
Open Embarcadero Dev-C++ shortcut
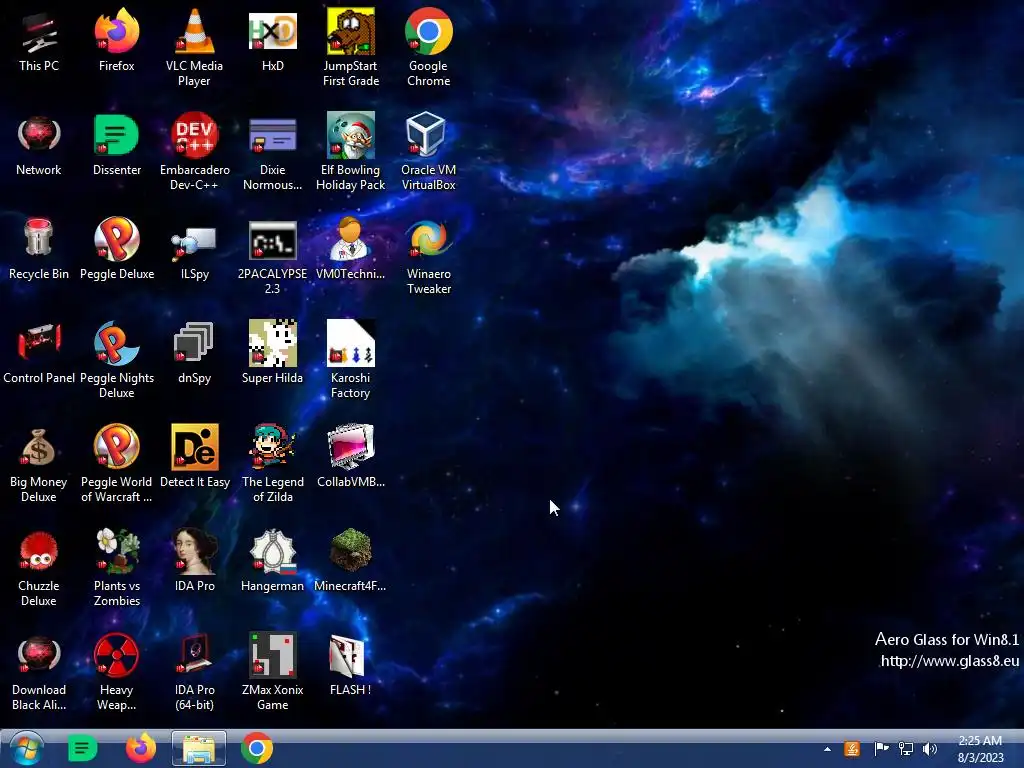click(x=195, y=152)
